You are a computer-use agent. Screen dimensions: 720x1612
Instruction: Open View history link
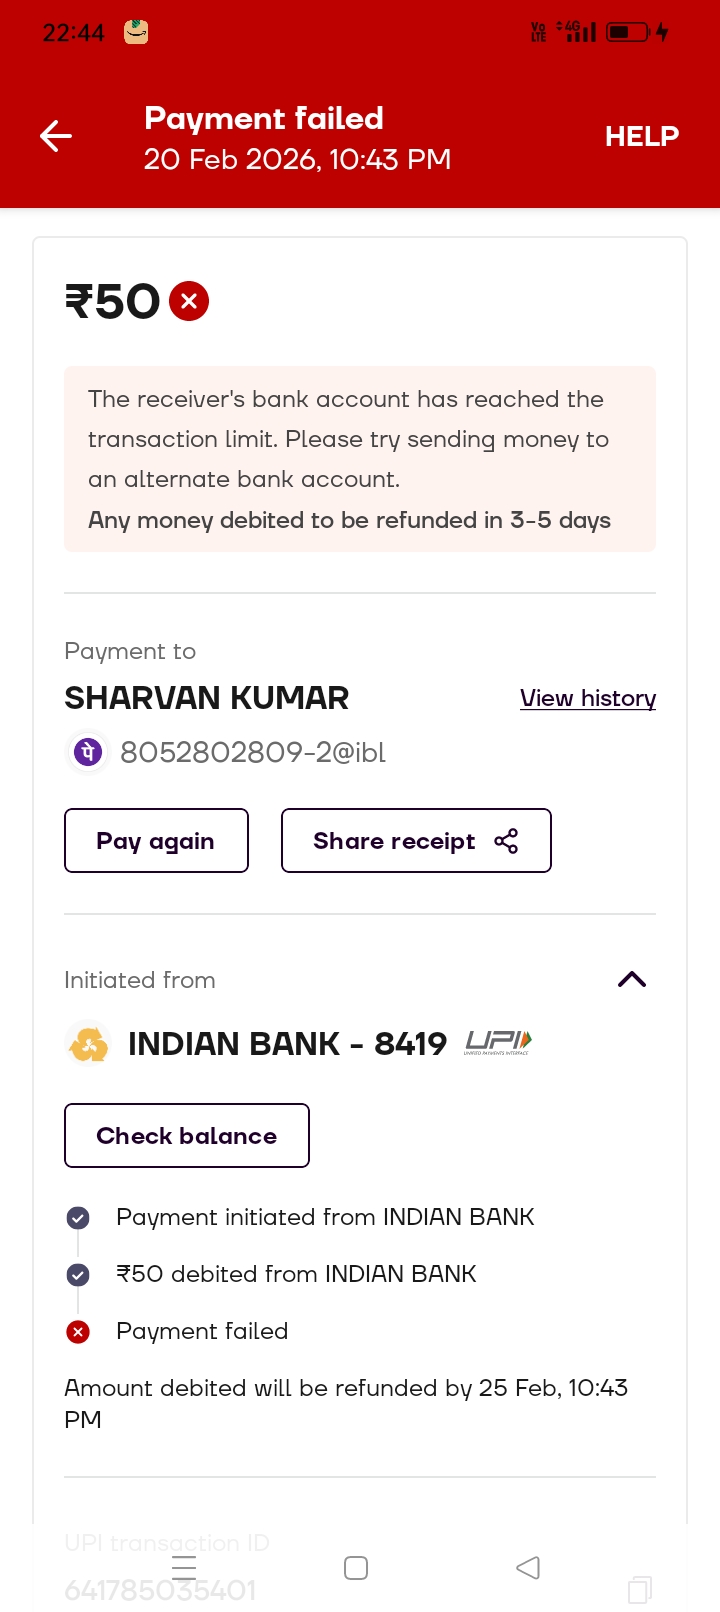(588, 698)
